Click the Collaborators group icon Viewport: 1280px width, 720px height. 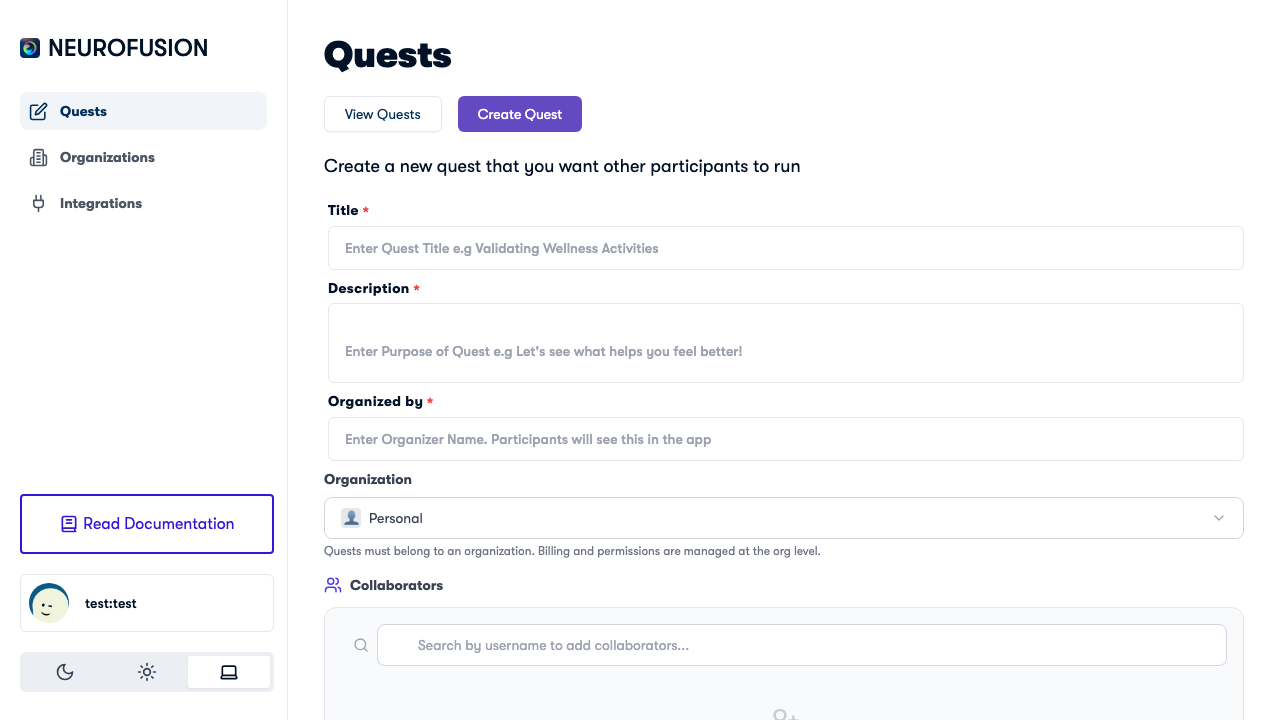[x=333, y=585]
